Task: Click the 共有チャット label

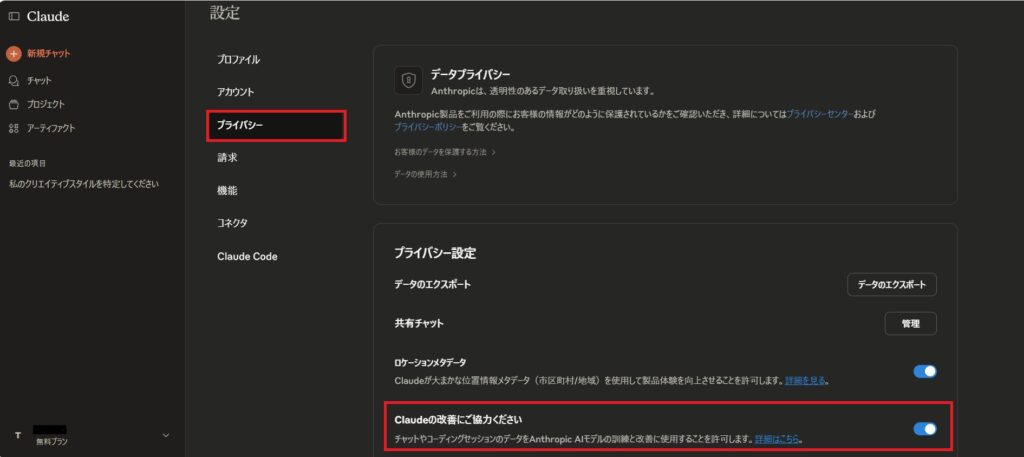Action: tap(419, 323)
